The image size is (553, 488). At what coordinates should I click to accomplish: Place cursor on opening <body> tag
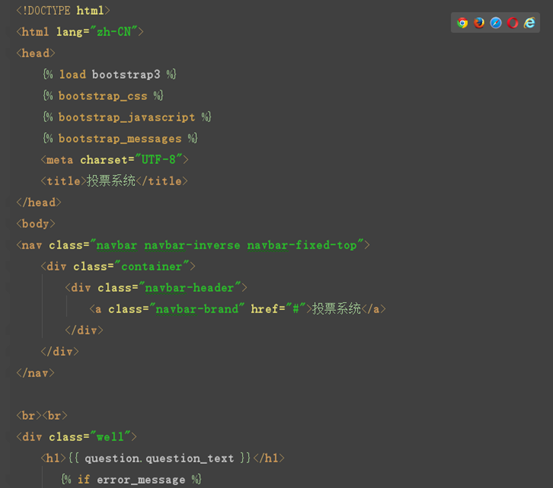click(36, 224)
